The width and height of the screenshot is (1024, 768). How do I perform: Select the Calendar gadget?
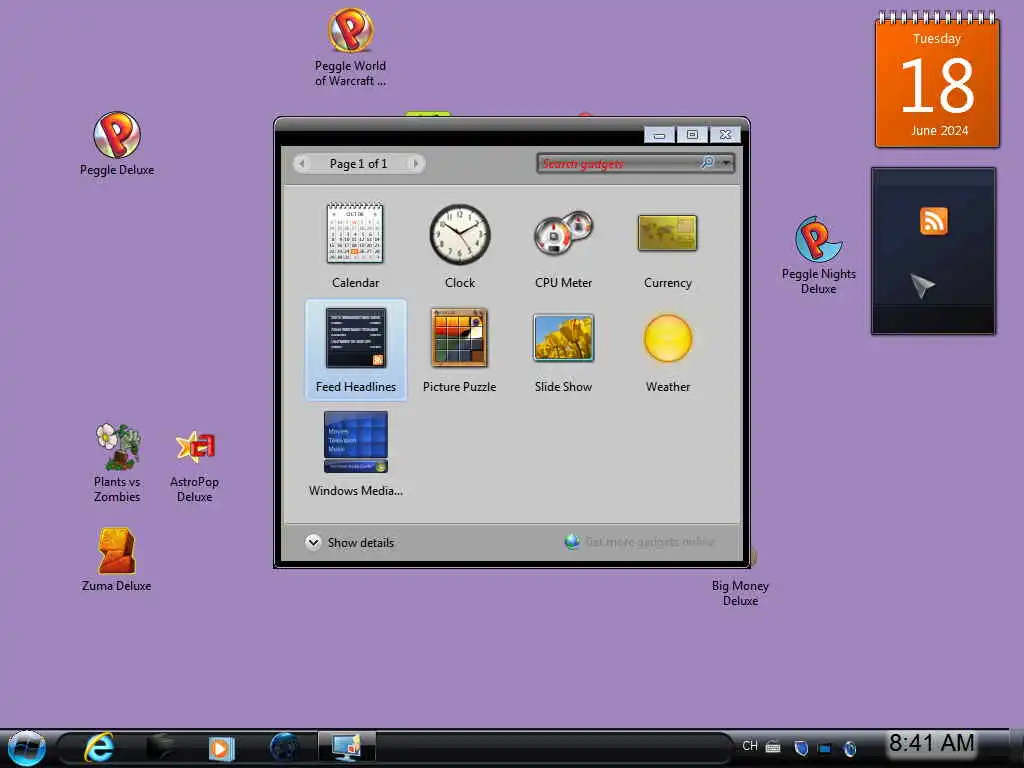pos(355,246)
